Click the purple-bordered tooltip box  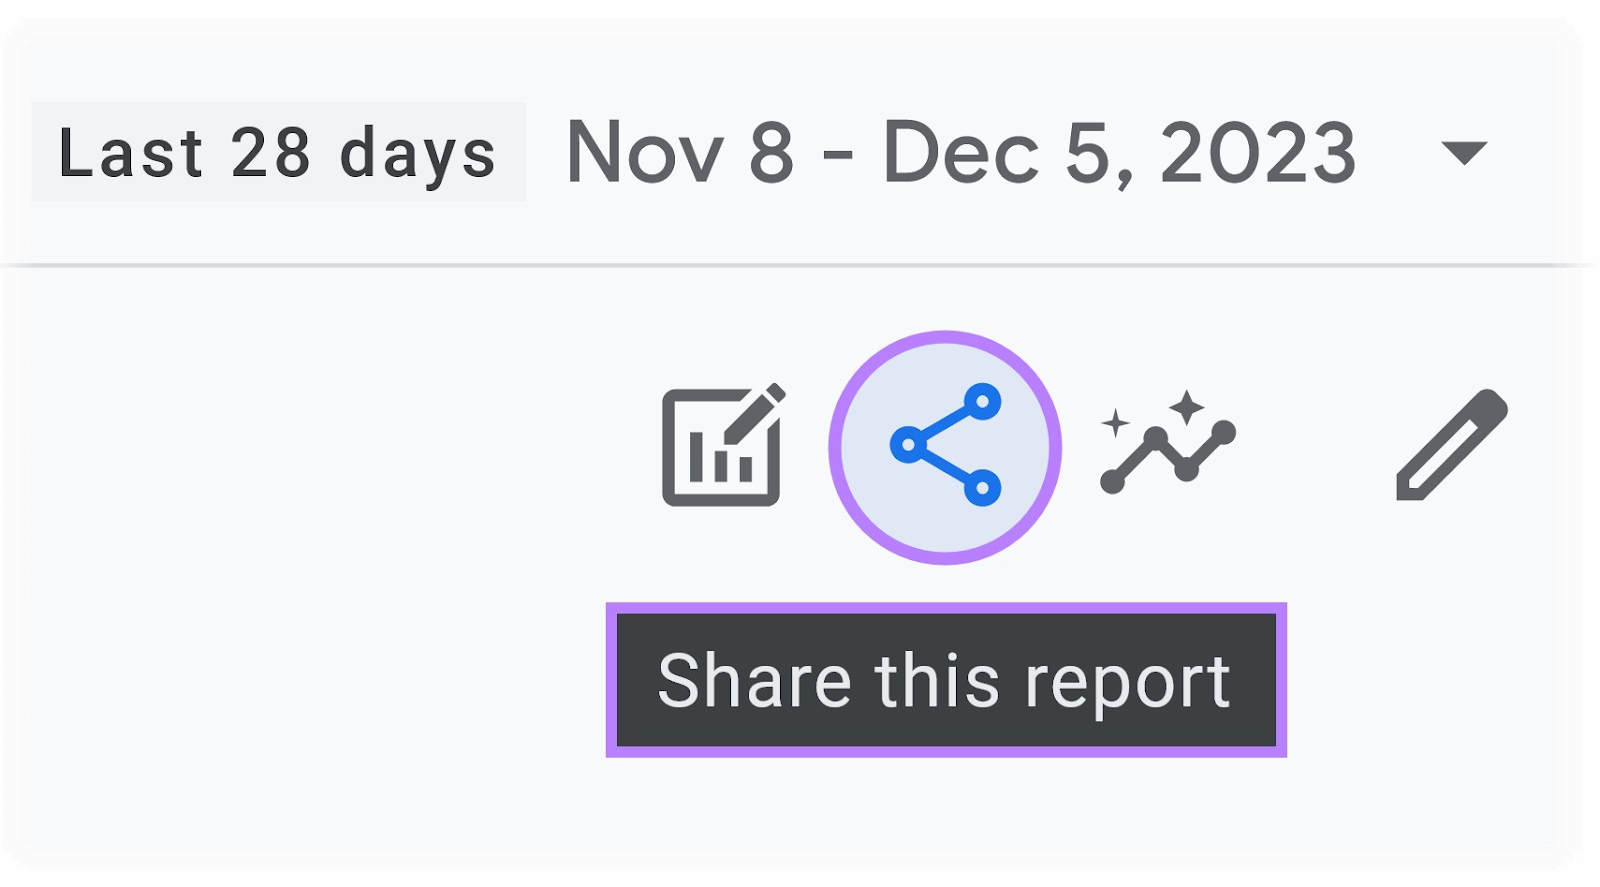coord(947,679)
